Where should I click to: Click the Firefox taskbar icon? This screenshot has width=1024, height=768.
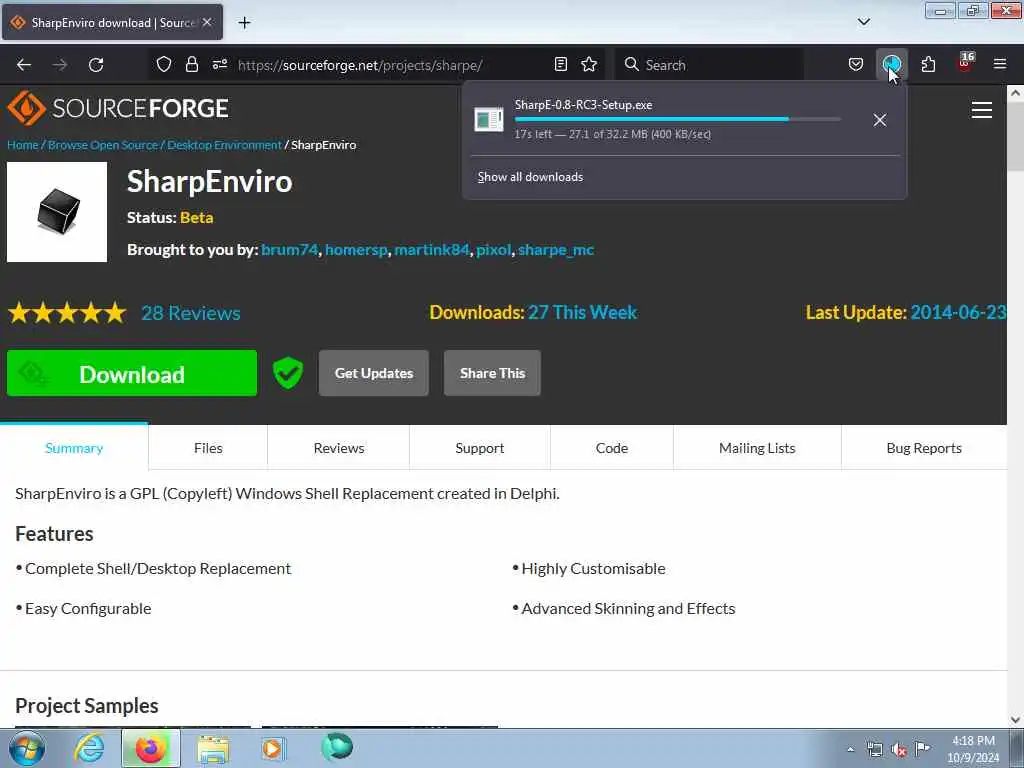(x=150, y=748)
